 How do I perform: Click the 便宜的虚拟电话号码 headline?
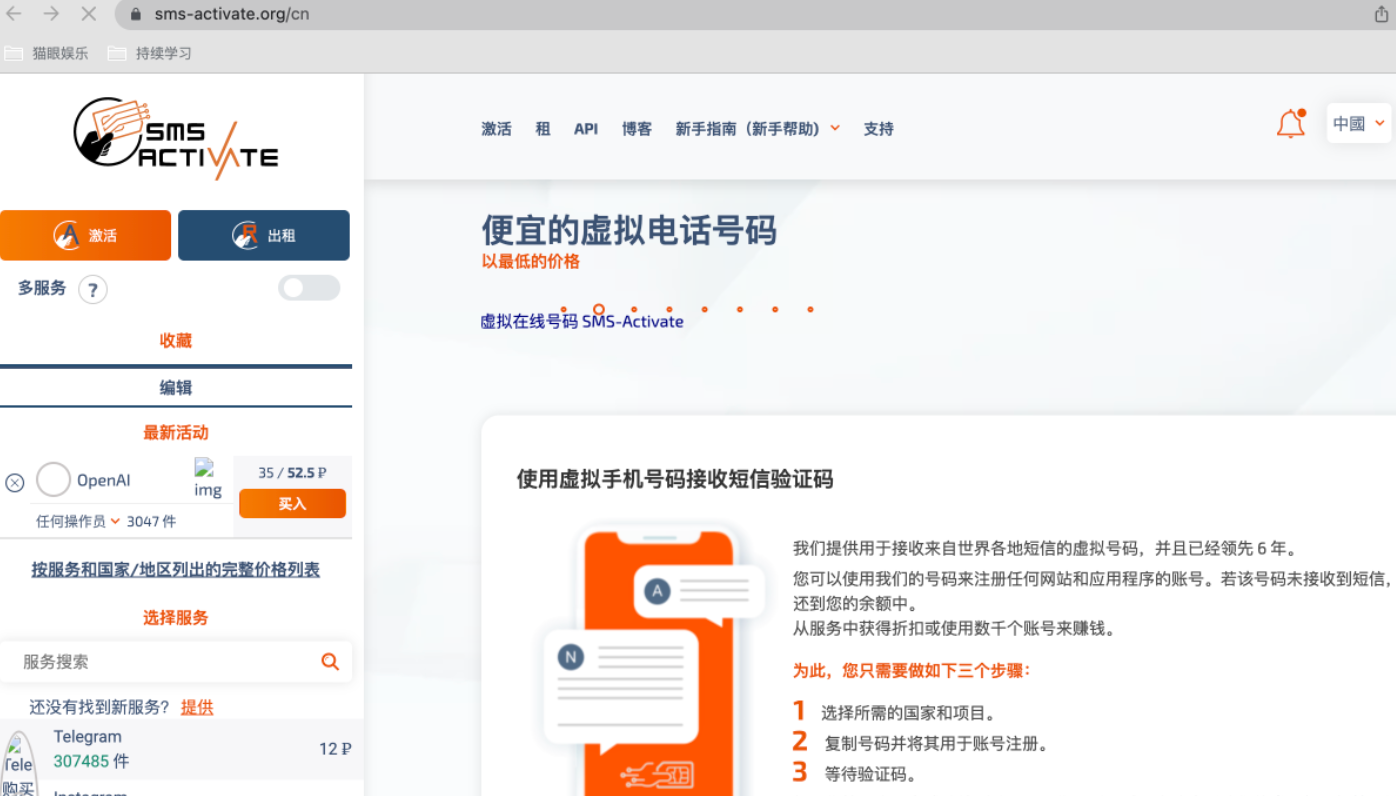pos(629,230)
